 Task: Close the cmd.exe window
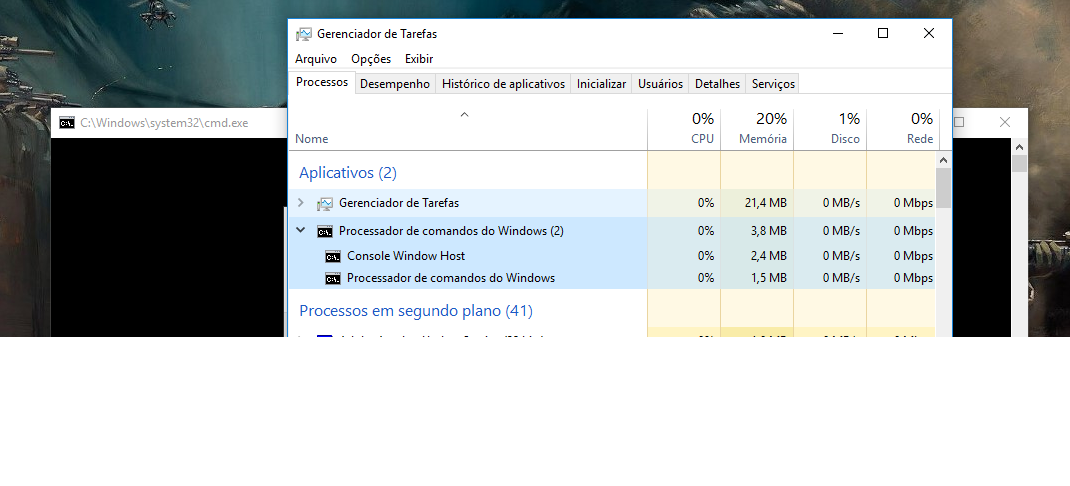coord(1004,122)
